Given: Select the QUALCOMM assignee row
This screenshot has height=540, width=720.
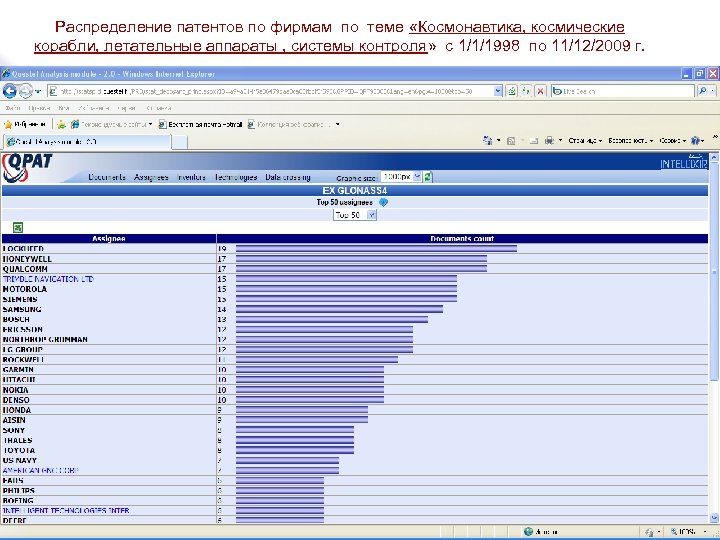Looking at the screenshot, I should 354,269.
